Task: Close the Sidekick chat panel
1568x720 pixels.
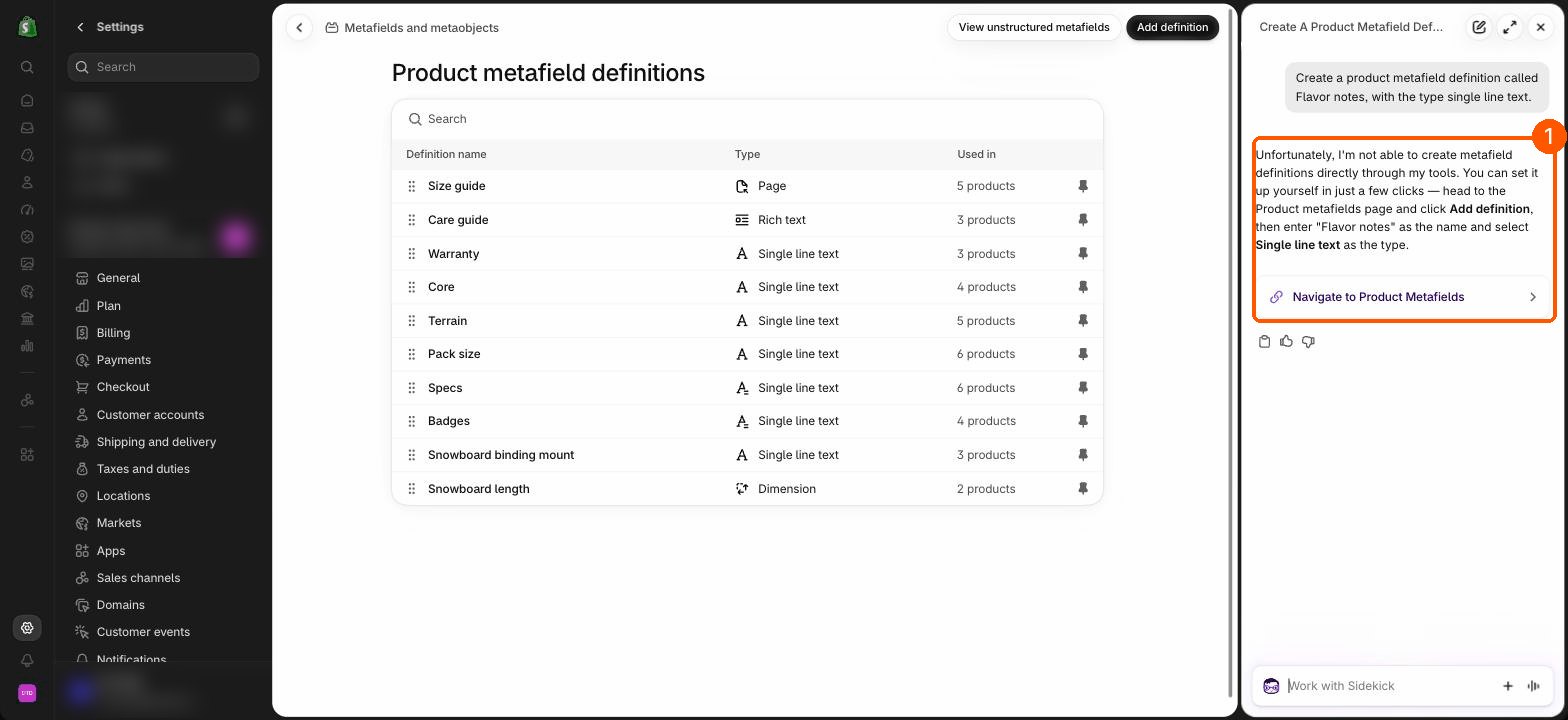Action: [1541, 27]
